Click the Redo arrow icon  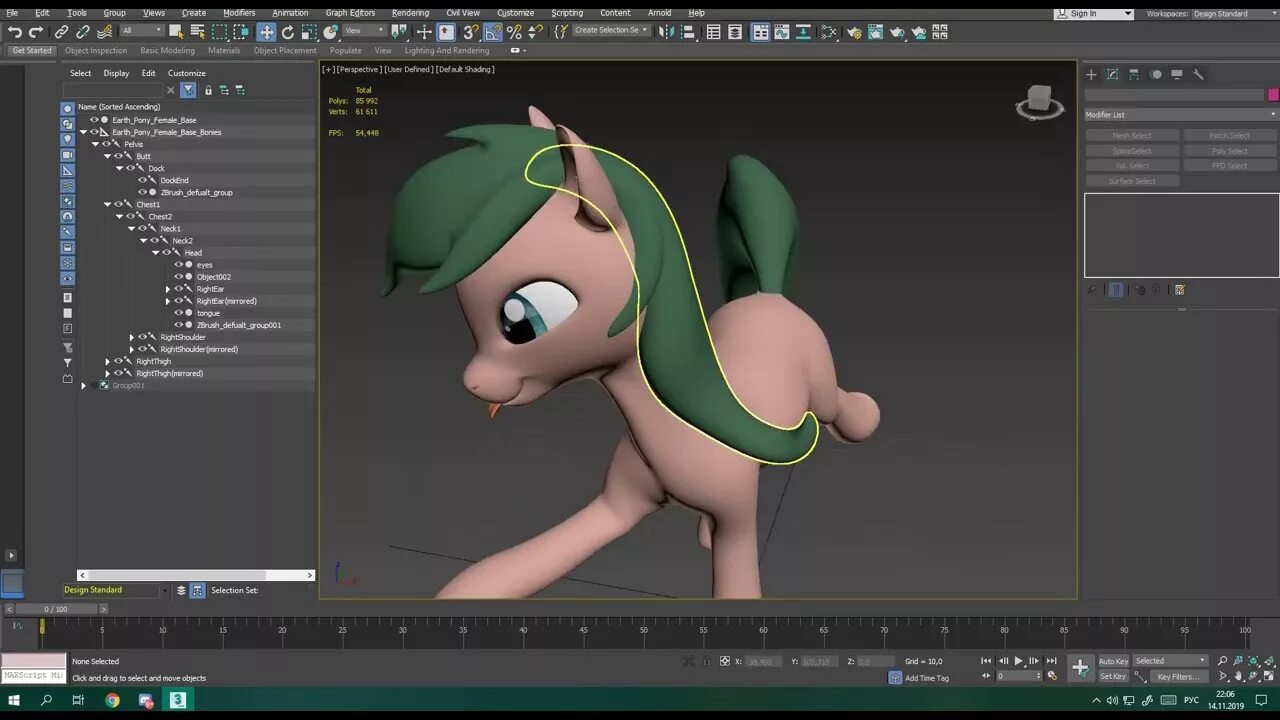pyautogui.click(x=36, y=32)
